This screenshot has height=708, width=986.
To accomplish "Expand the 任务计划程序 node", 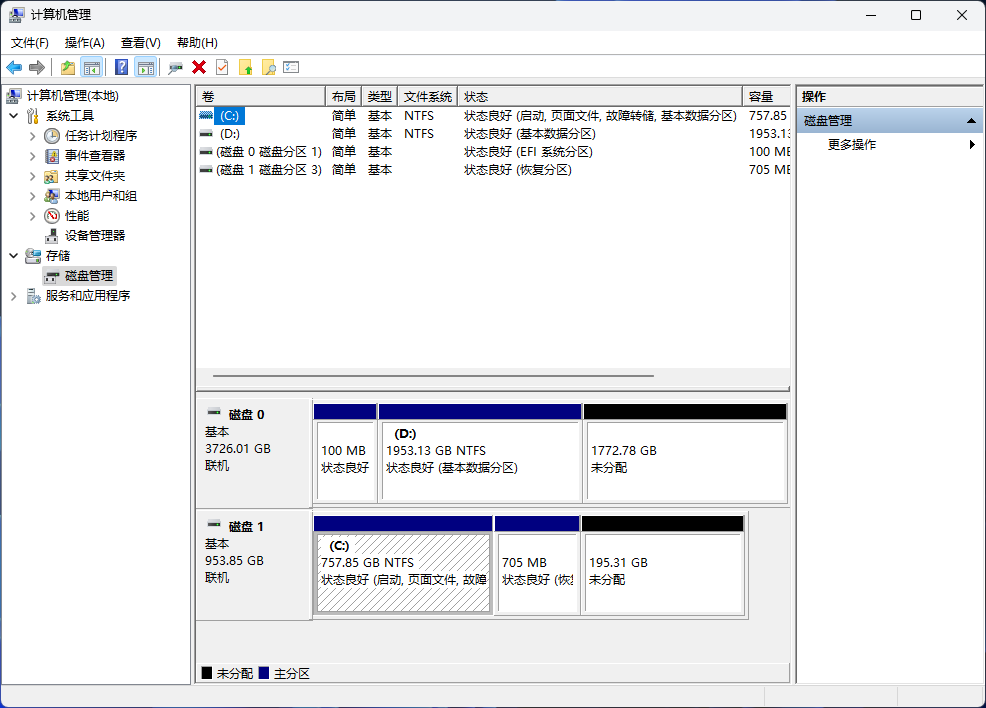I will (x=32, y=136).
